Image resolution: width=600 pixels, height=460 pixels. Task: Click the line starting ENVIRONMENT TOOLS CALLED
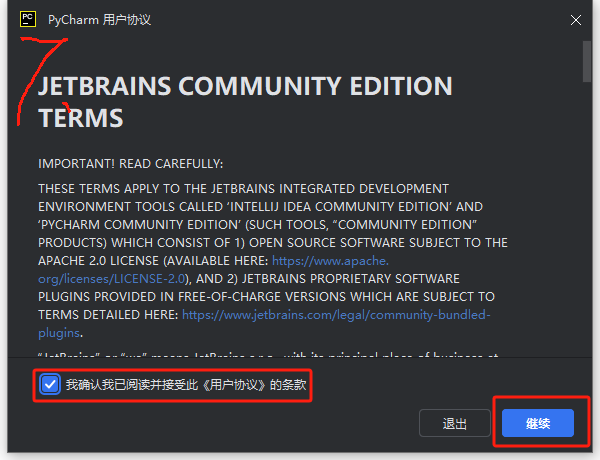click(260, 207)
